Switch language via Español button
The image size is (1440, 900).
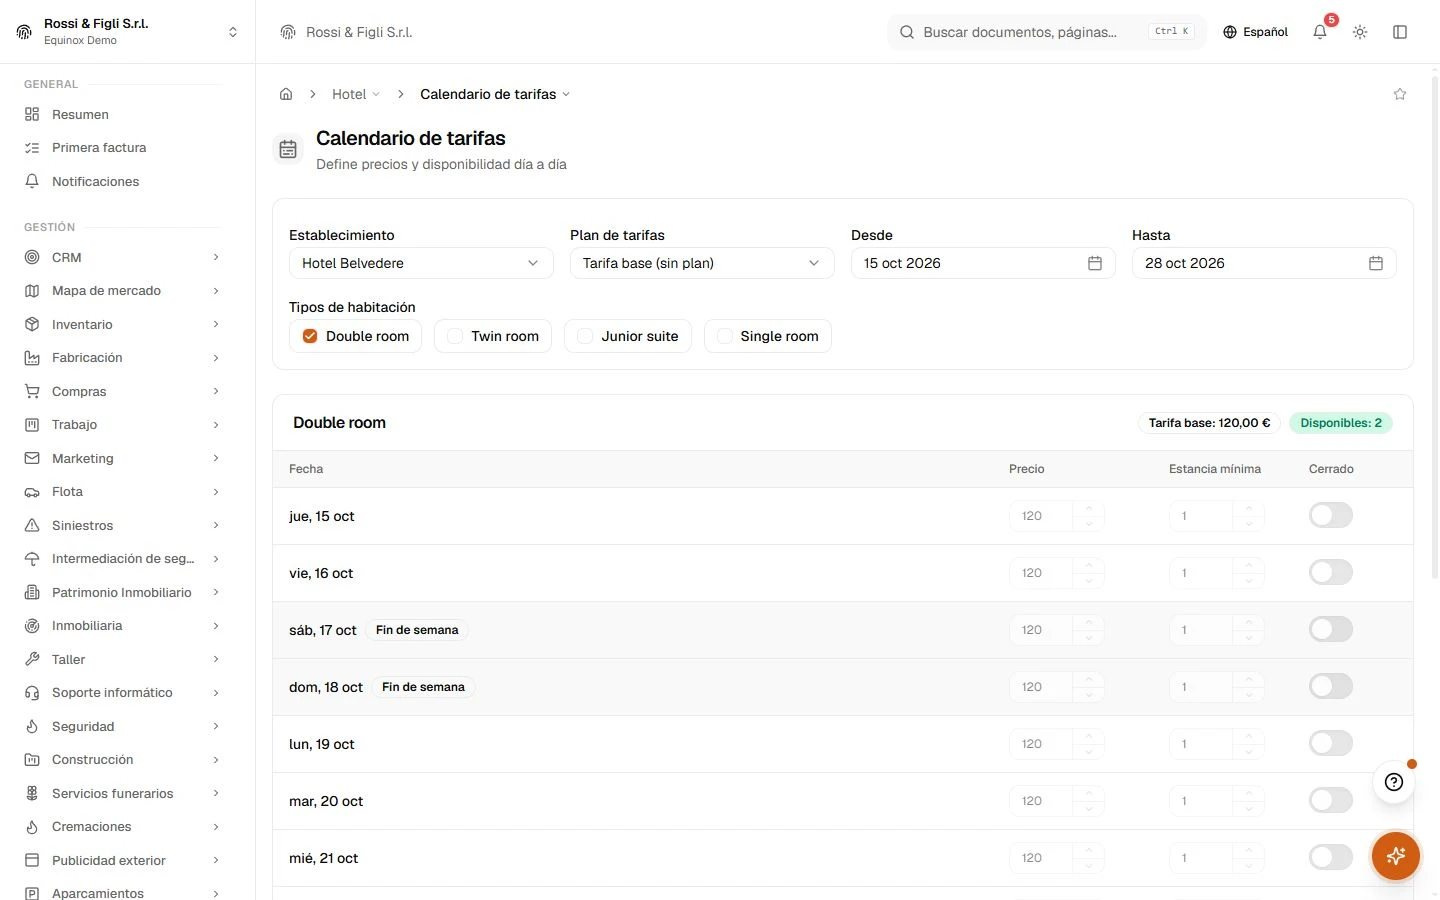[1256, 32]
